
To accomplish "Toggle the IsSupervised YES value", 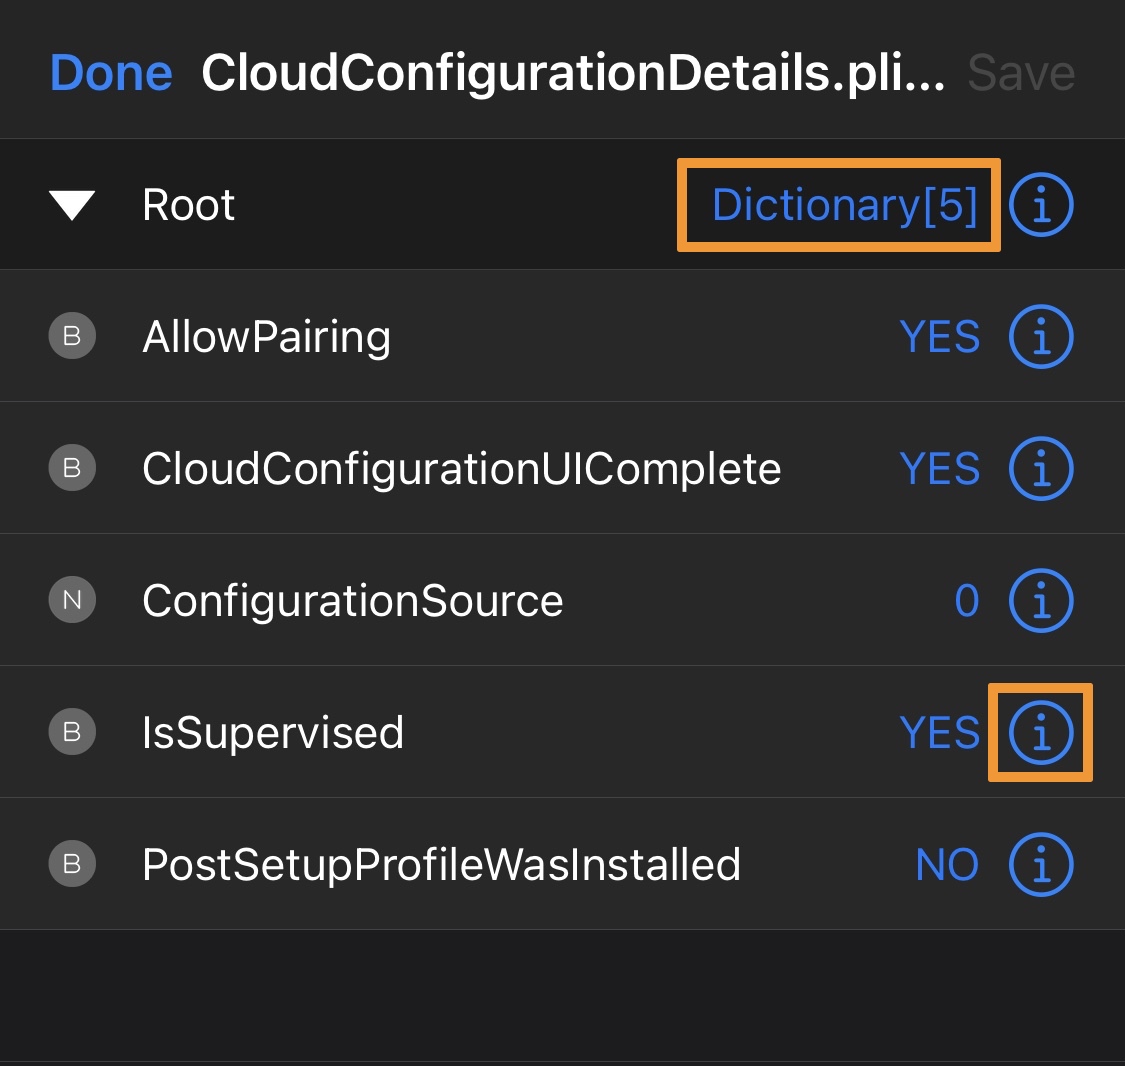I will click(940, 732).
